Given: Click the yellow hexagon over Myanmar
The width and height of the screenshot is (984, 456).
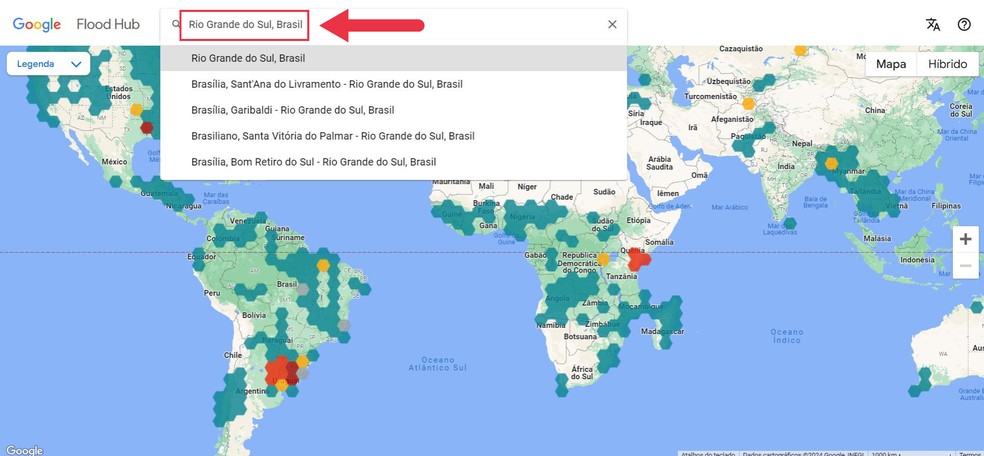Looking at the screenshot, I should [832, 164].
